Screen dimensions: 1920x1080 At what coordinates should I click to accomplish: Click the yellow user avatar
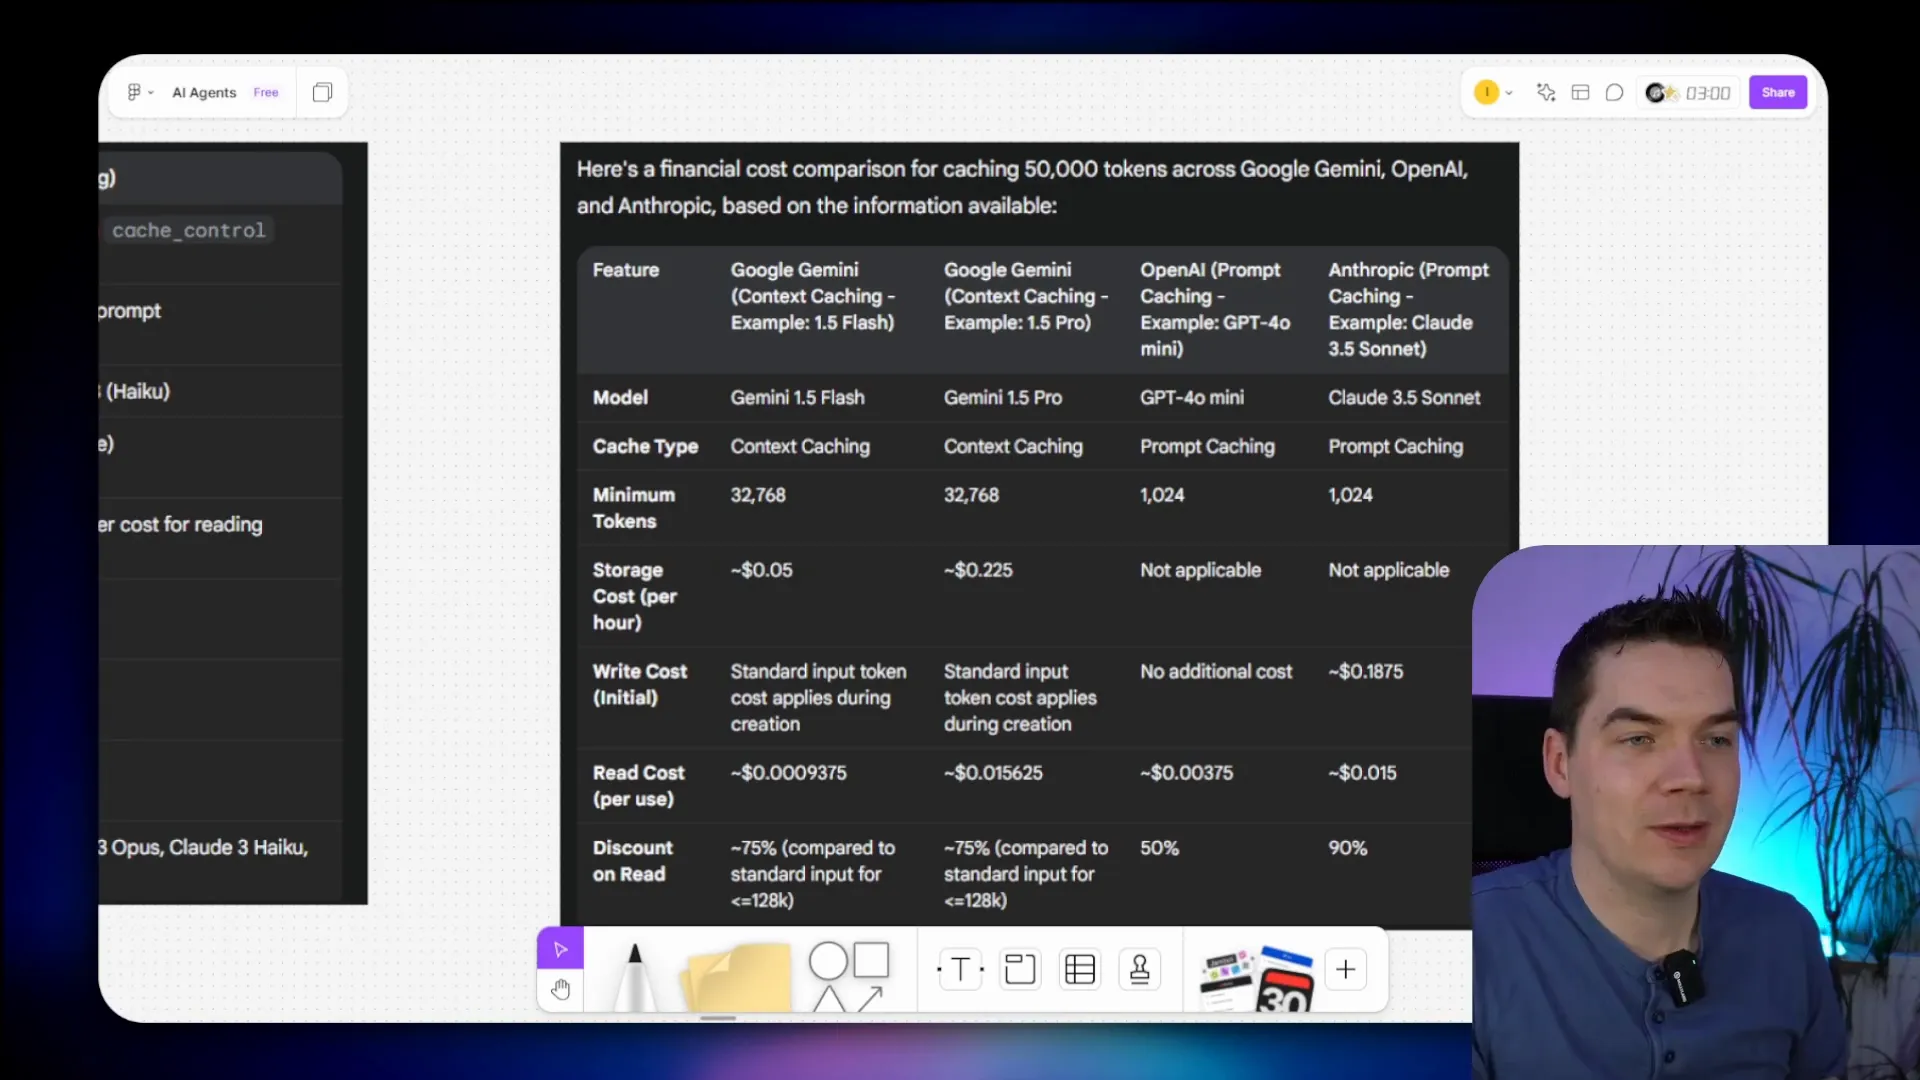coord(1486,92)
